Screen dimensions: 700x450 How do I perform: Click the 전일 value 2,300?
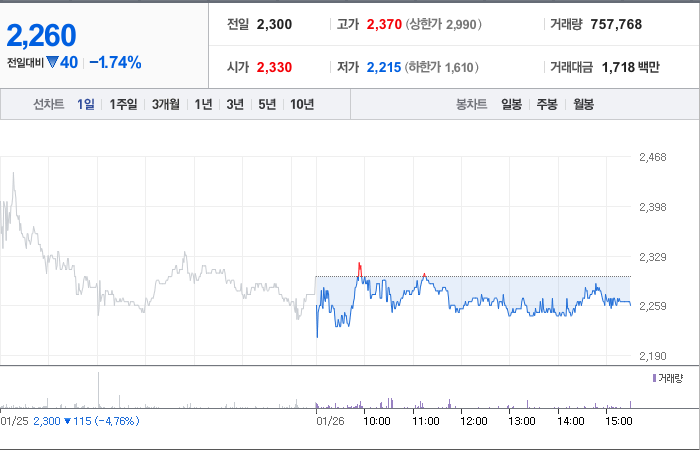pyautogui.click(x=274, y=24)
